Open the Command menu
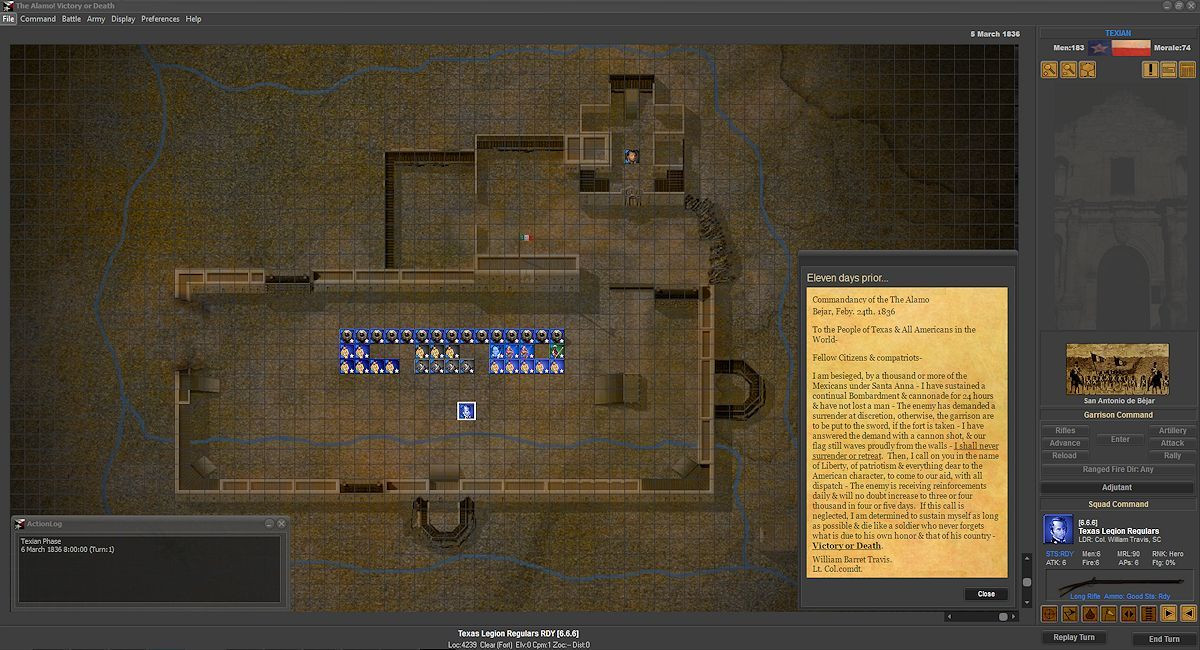Image resolution: width=1200 pixels, height=650 pixels. coord(38,19)
